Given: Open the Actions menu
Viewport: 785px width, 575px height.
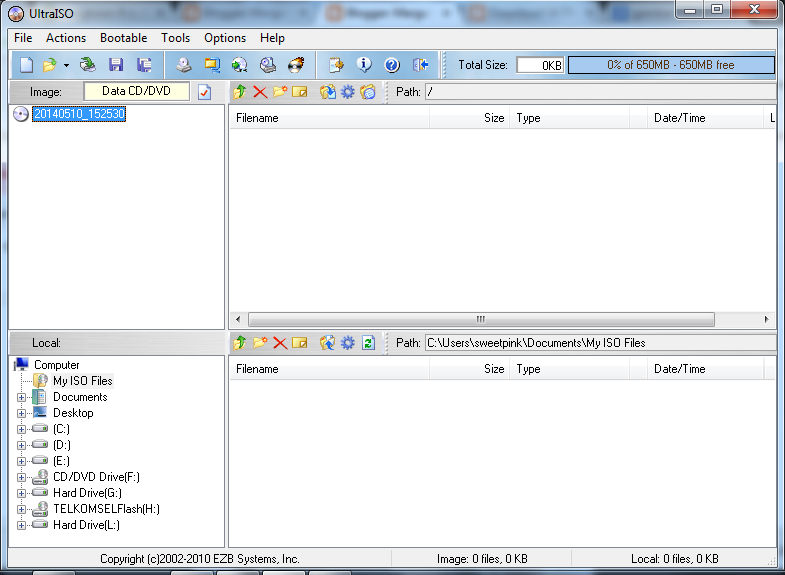Looking at the screenshot, I should (66, 38).
